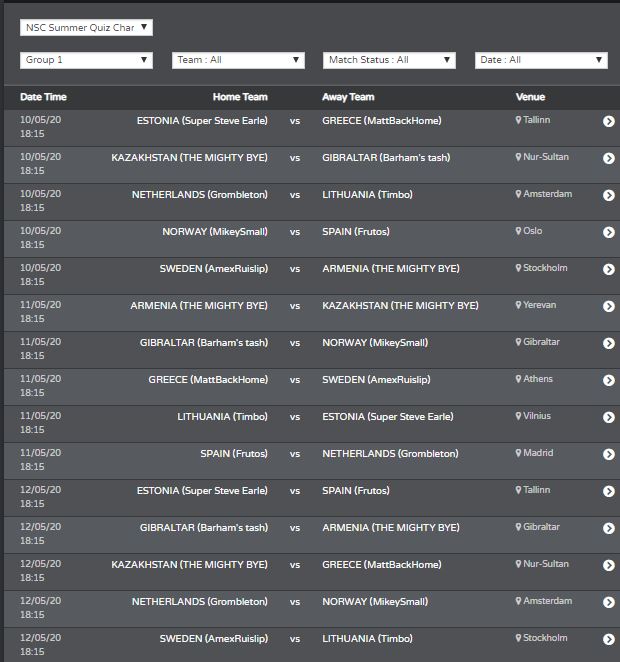Open Spain vs Netherlands match arrow icon
This screenshot has height=662, width=620.
point(609,454)
